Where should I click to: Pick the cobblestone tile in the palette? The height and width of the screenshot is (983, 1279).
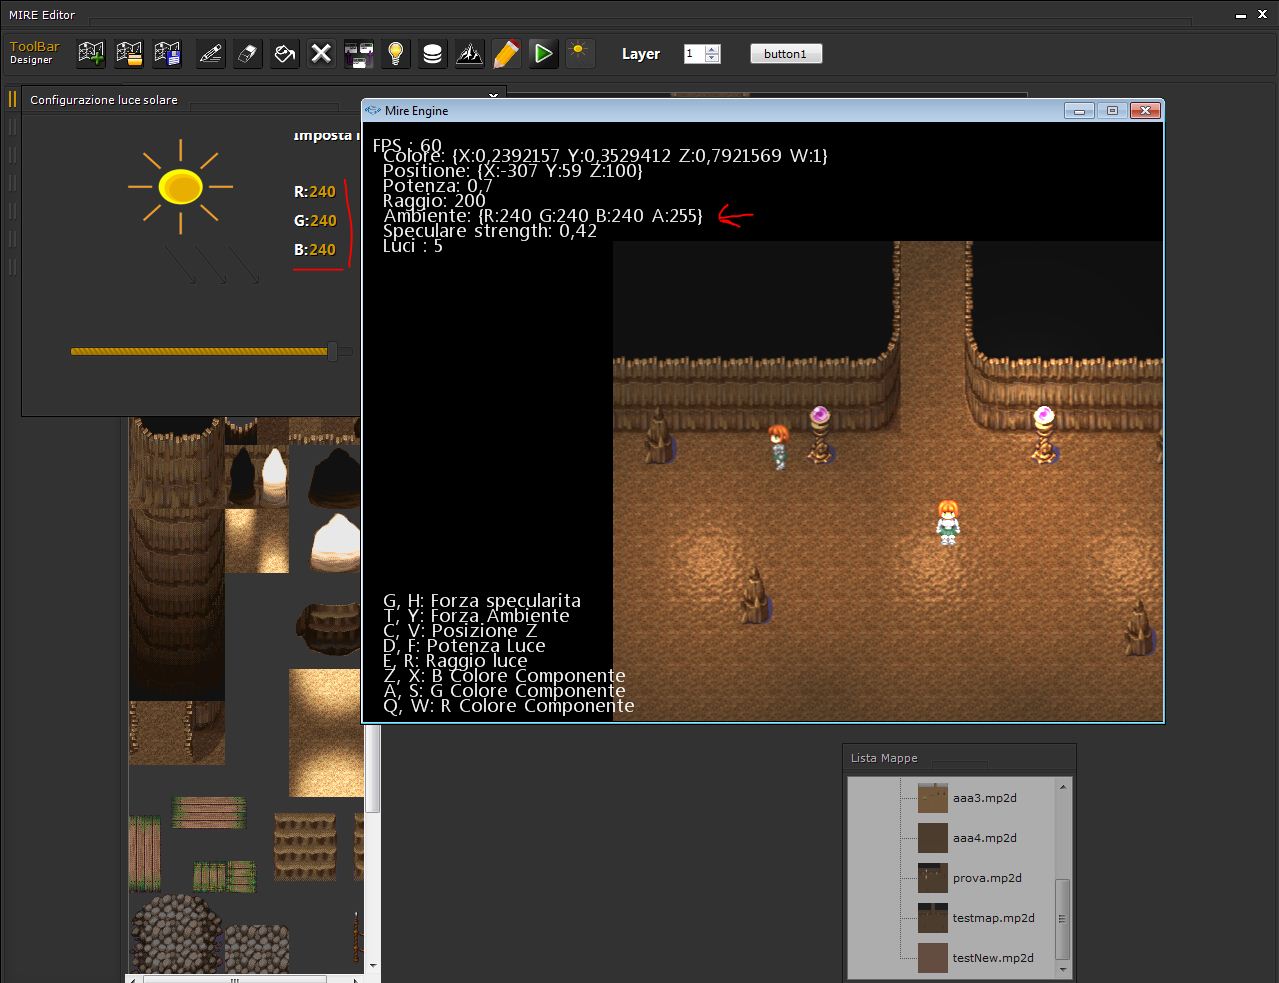coord(177,931)
